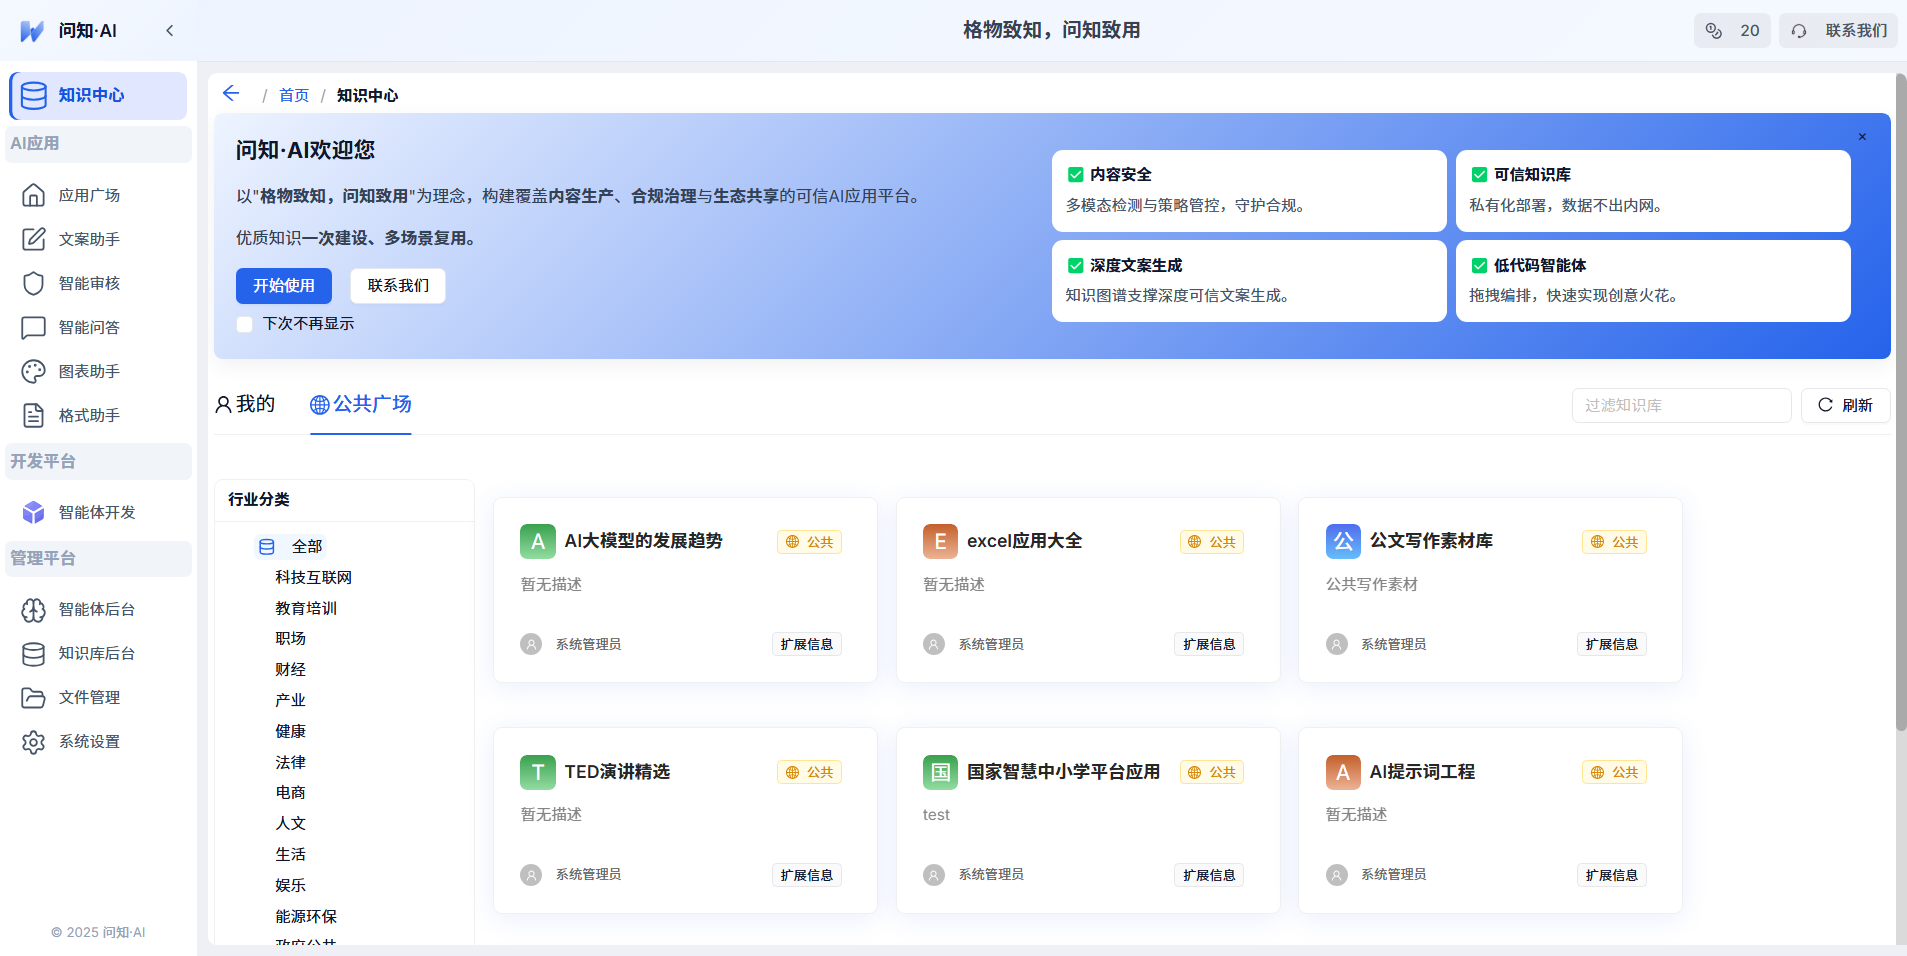Open 知识库后台 in the management panel

click(96, 653)
